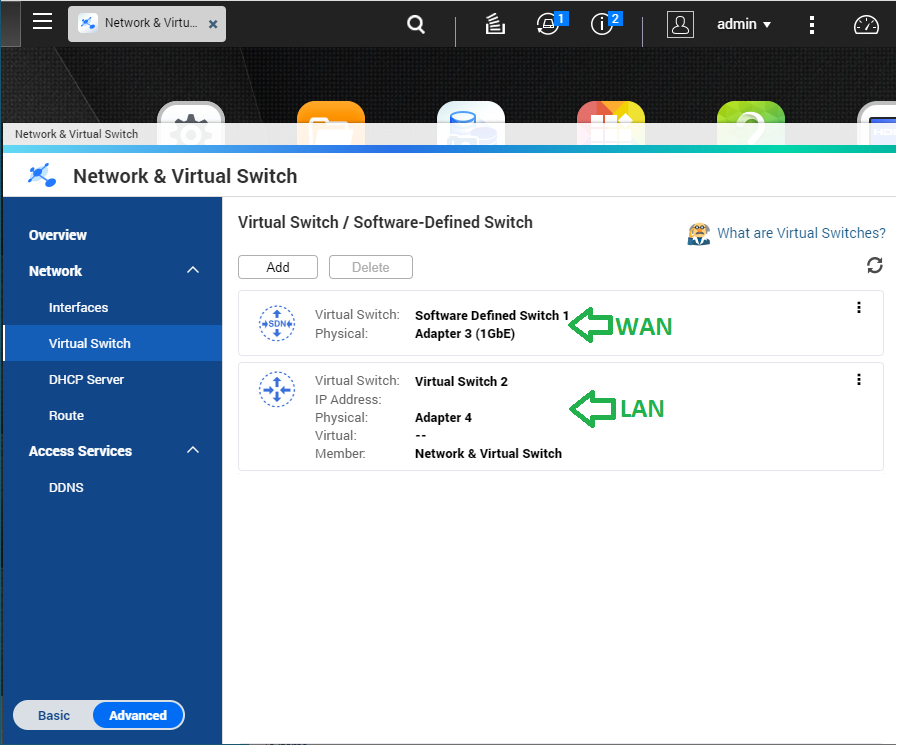Click the Network & Virtual Switch app logo
Image resolution: width=900 pixels, height=746 pixels.
pos(42,176)
